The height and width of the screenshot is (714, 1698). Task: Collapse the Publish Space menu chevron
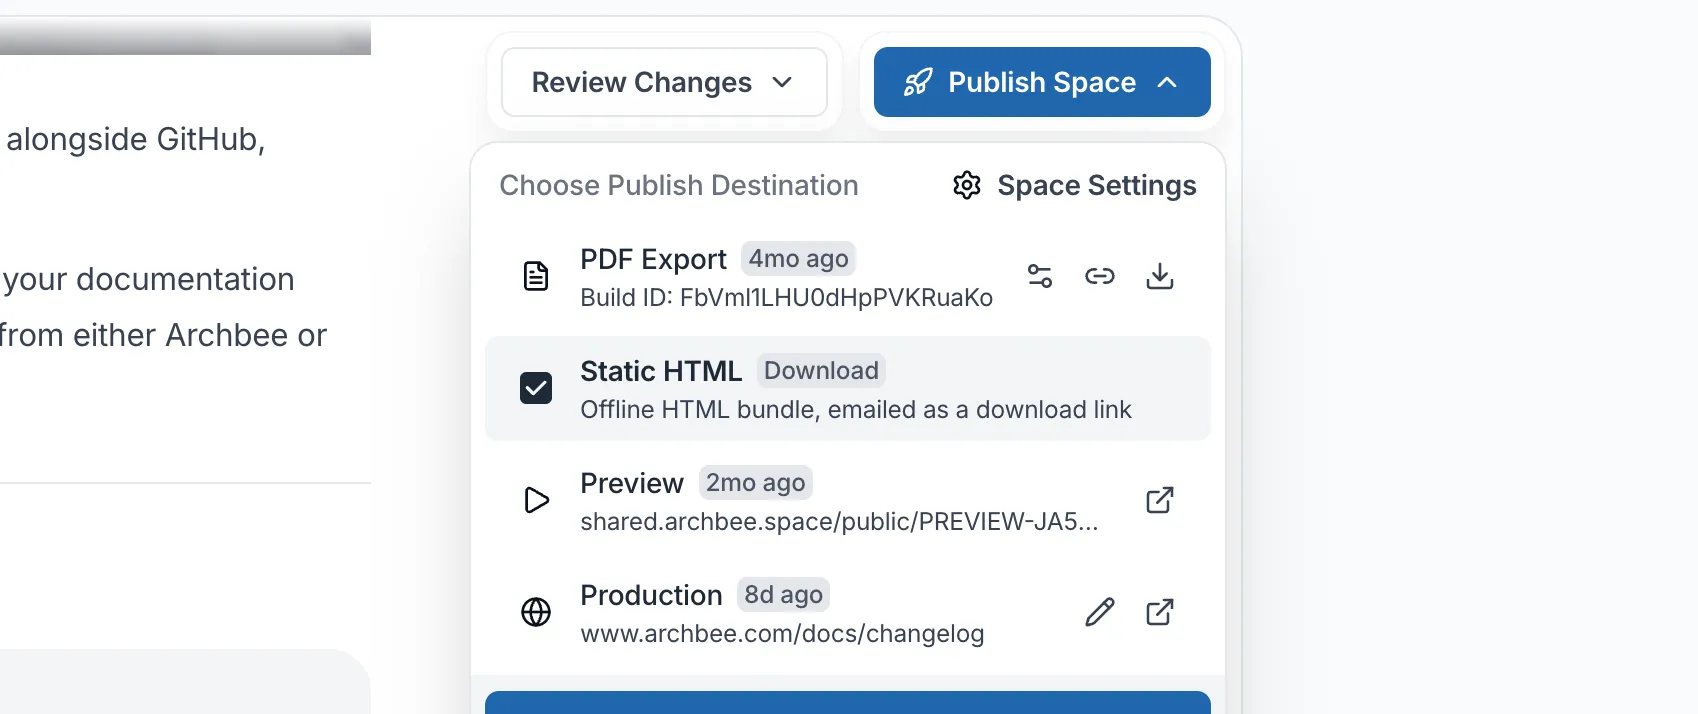click(1167, 82)
